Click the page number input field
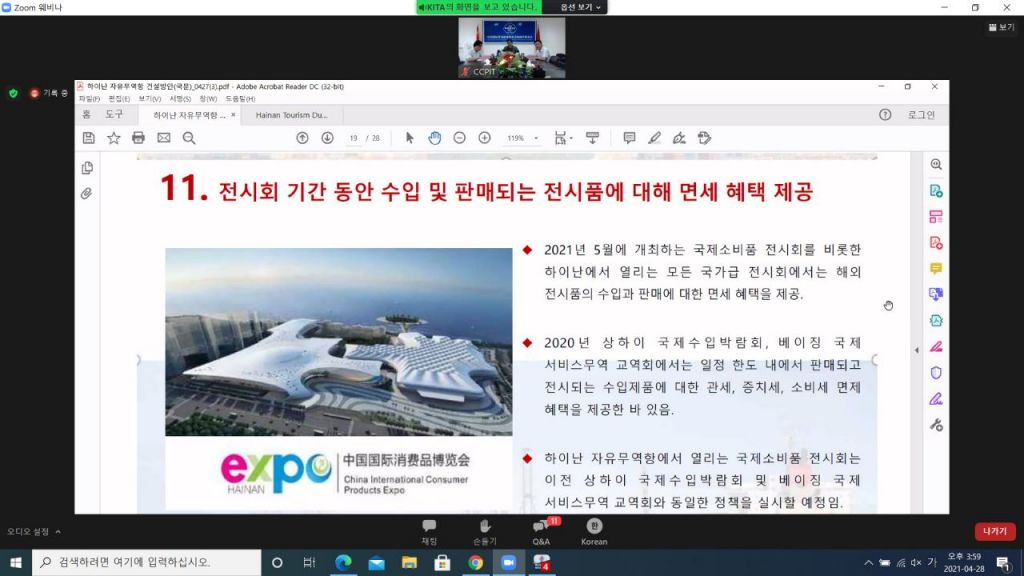Image resolution: width=1024 pixels, height=576 pixels. (354, 138)
